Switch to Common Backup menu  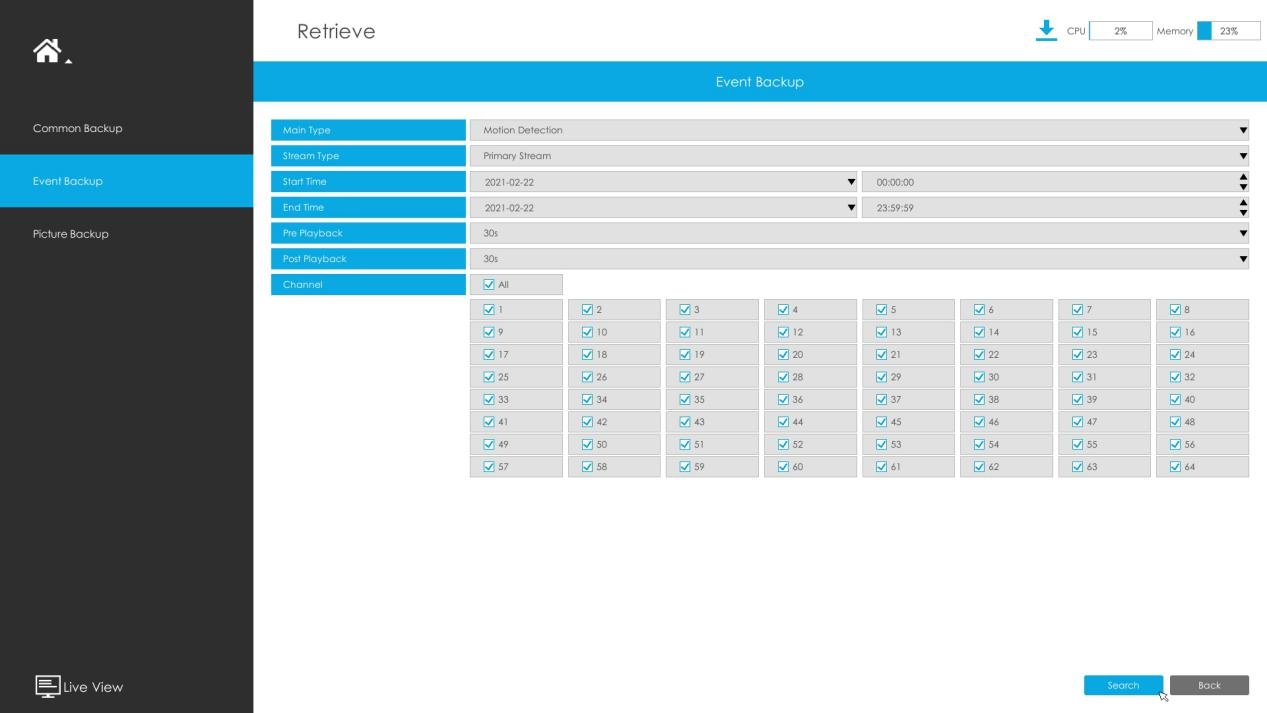click(78, 128)
